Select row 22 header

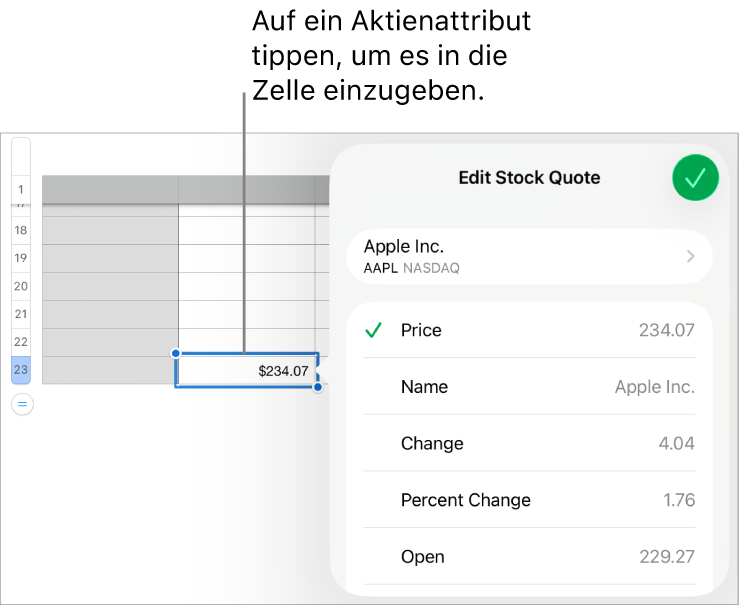21,342
